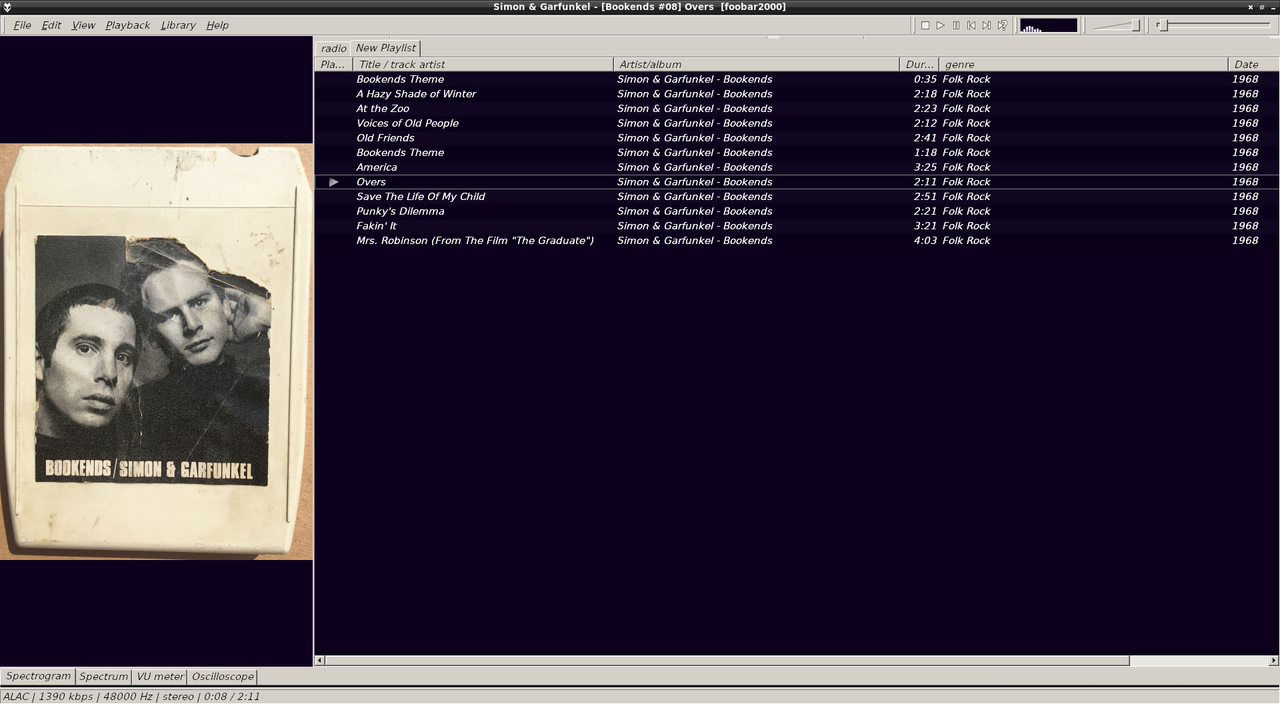
Task: Select the track At the Zoo
Action: point(797,108)
